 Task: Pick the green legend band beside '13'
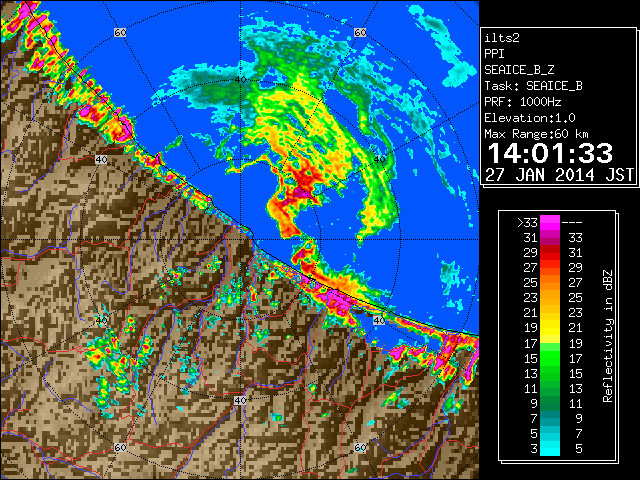tap(550, 373)
